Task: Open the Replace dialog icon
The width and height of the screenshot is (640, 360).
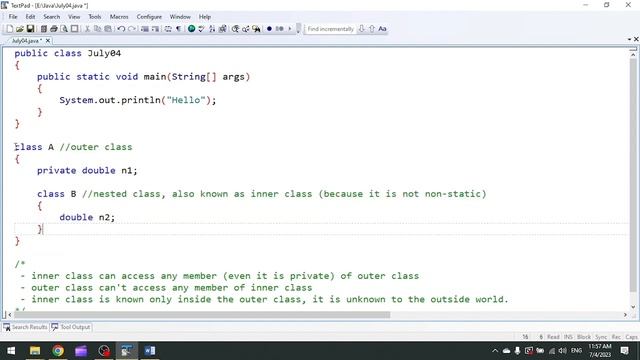Action: (246, 29)
